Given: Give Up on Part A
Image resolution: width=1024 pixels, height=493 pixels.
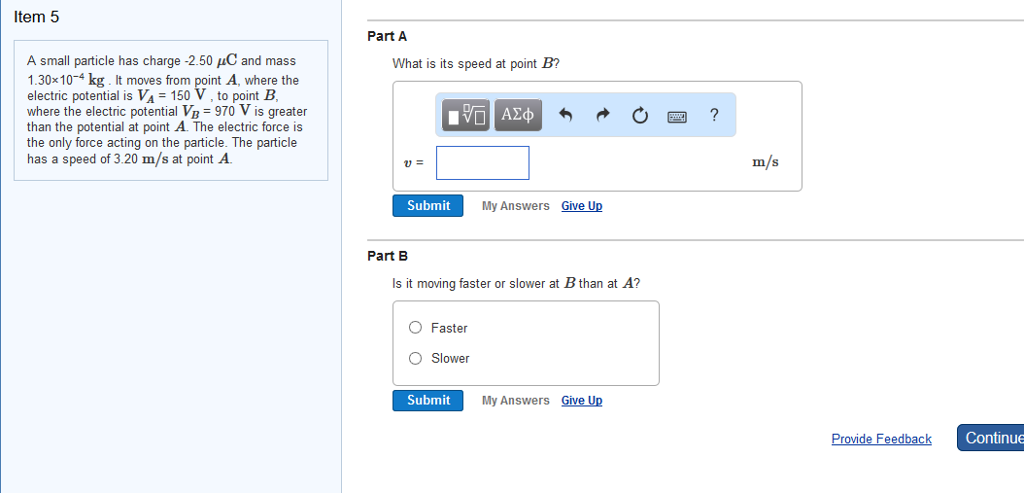Looking at the screenshot, I should [x=582, y=206].
